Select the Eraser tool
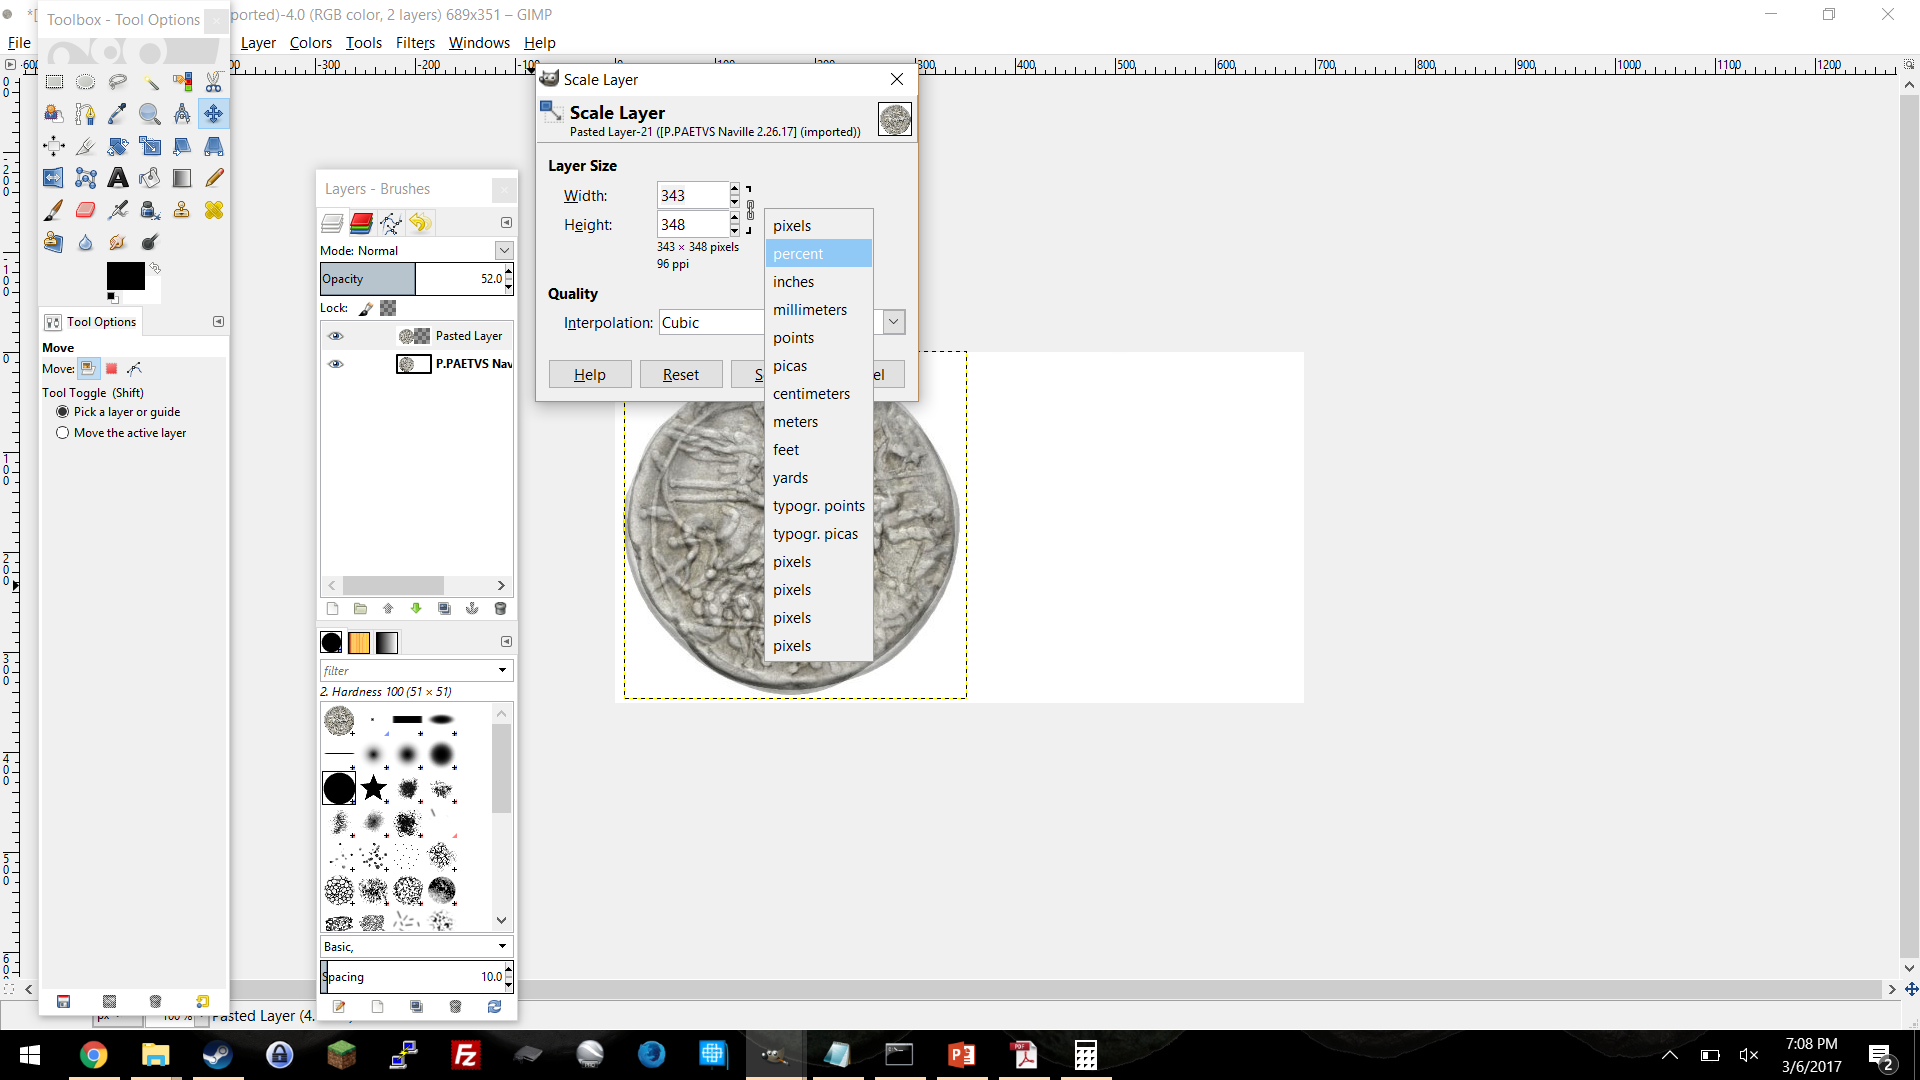The width and height of the screenshot is (1920, 1080). click(x=86, y=210)
